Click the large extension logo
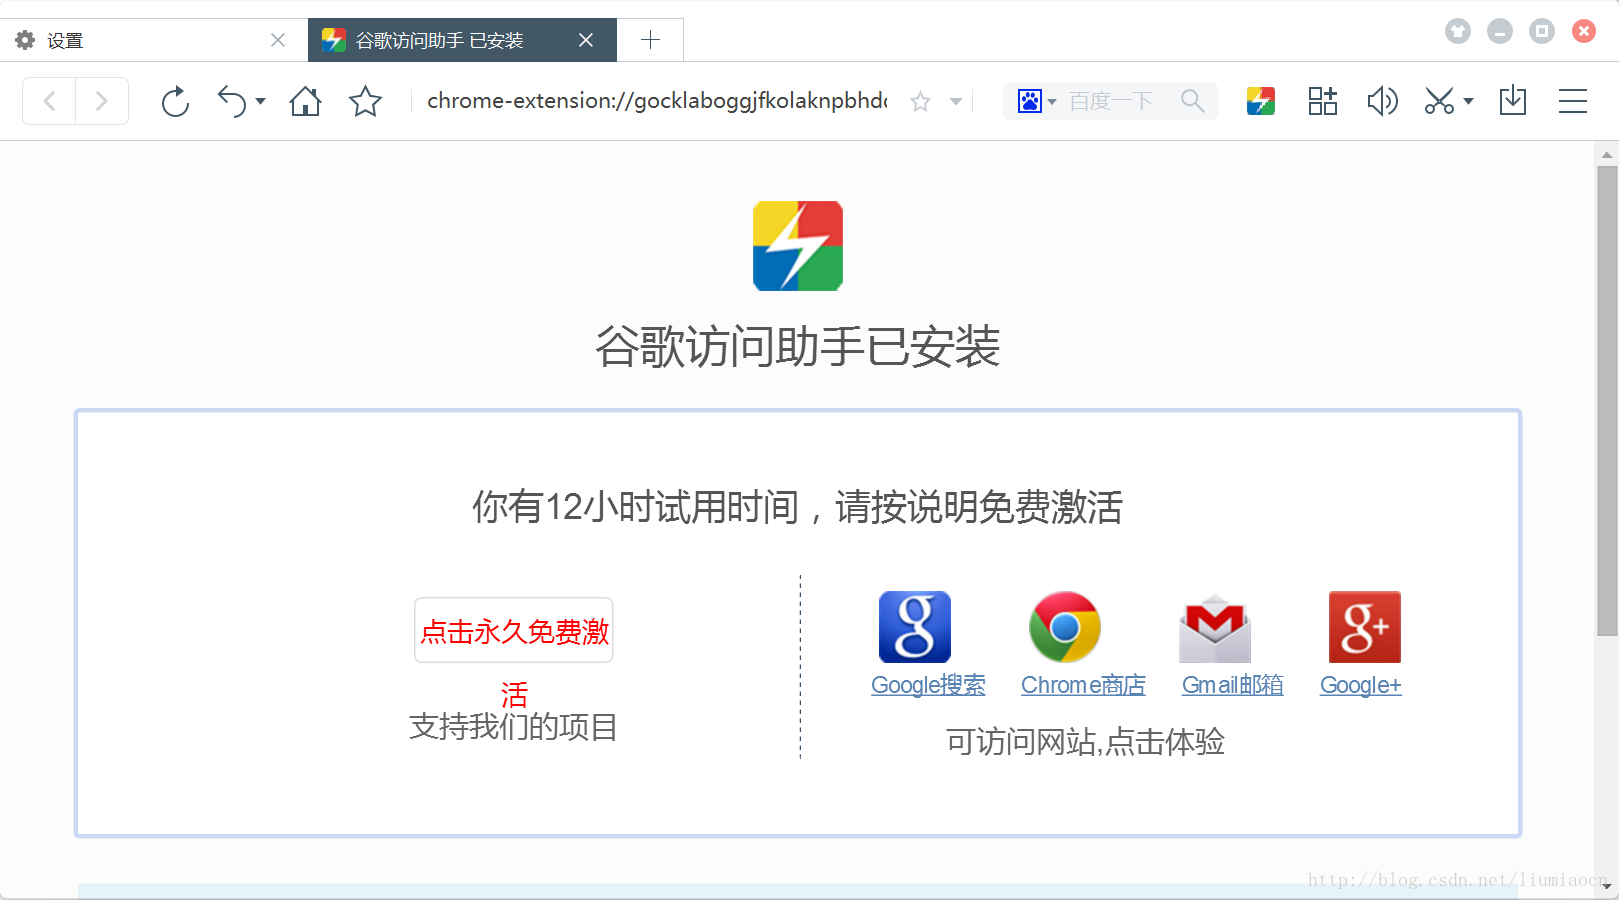The image size is (1619, 900). [798, 246]
